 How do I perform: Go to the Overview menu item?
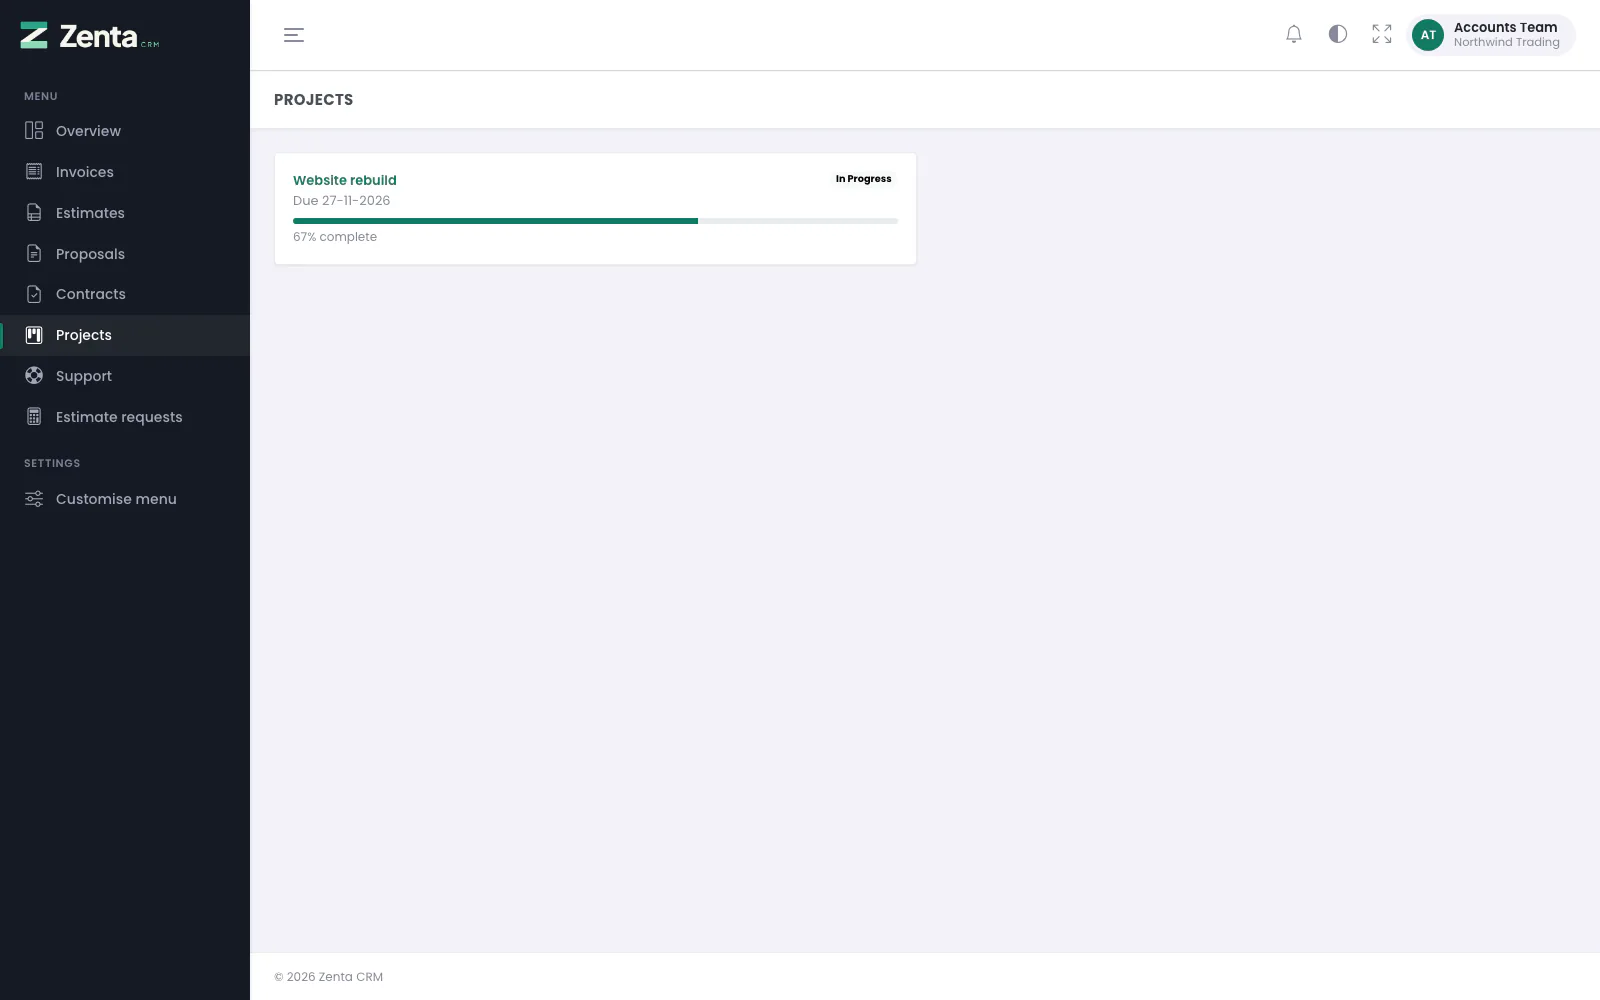125,131
